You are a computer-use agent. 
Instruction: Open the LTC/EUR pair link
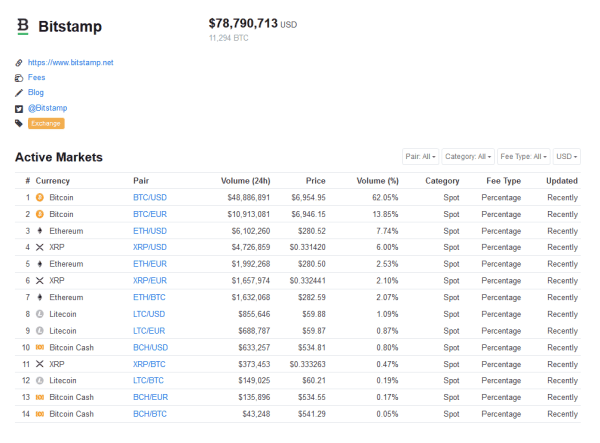pyautogui.click(x=149, y=331)
